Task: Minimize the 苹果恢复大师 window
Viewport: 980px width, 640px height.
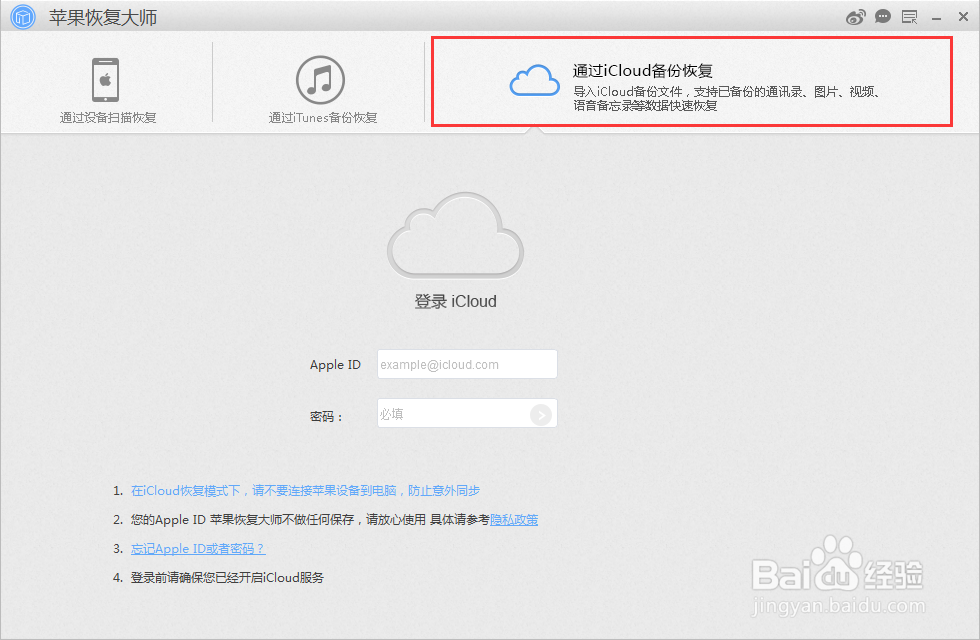Action: click(x=936, y=19)
